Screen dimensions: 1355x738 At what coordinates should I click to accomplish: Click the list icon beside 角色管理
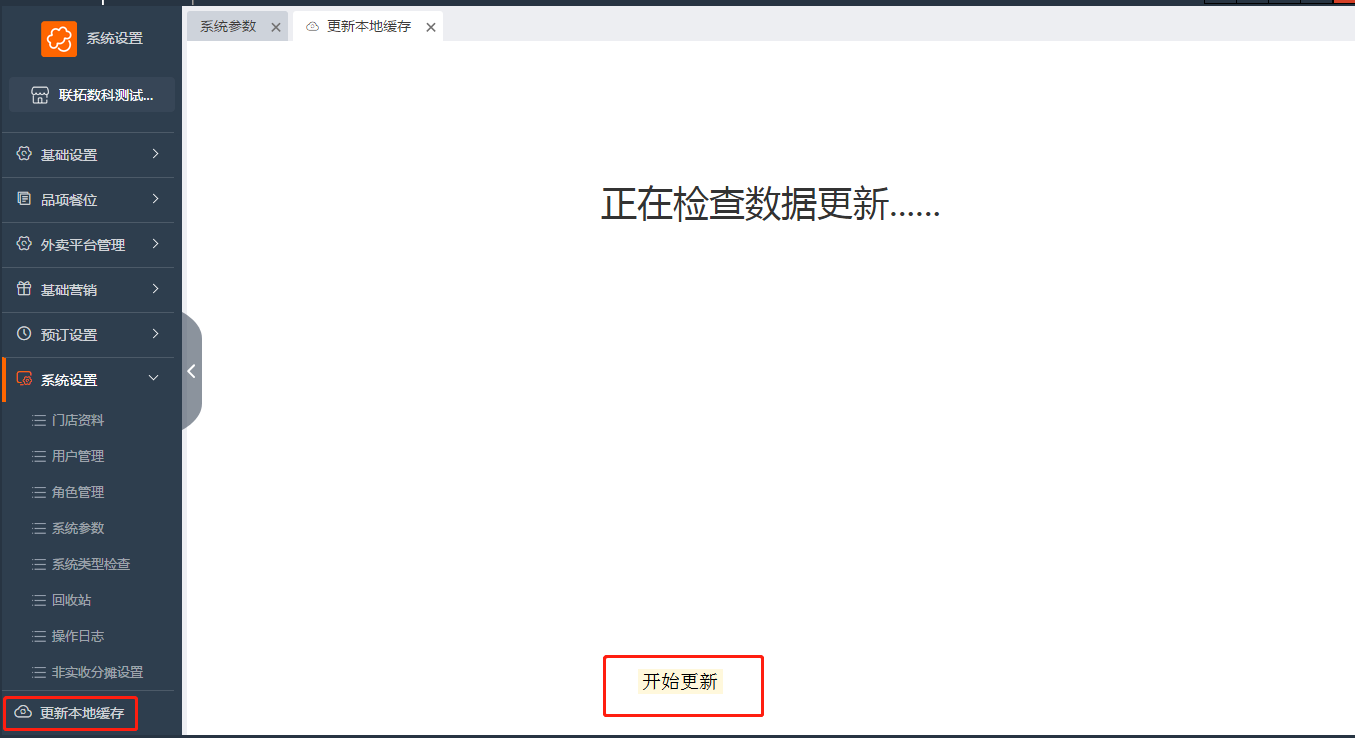pyautogui.click(x=39, y=493)
